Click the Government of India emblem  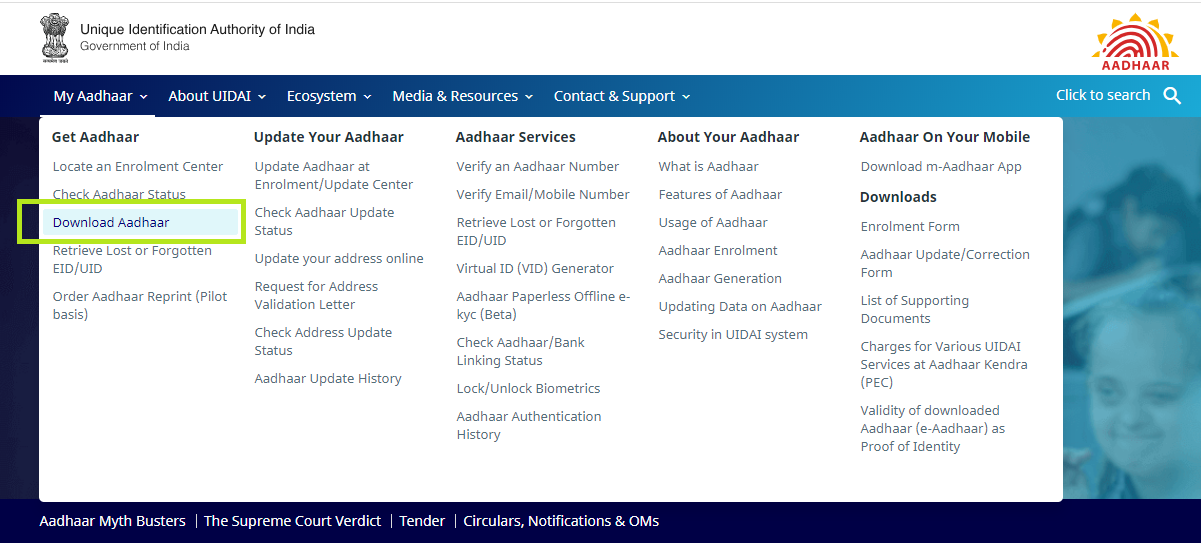click(x=55, y=38)
